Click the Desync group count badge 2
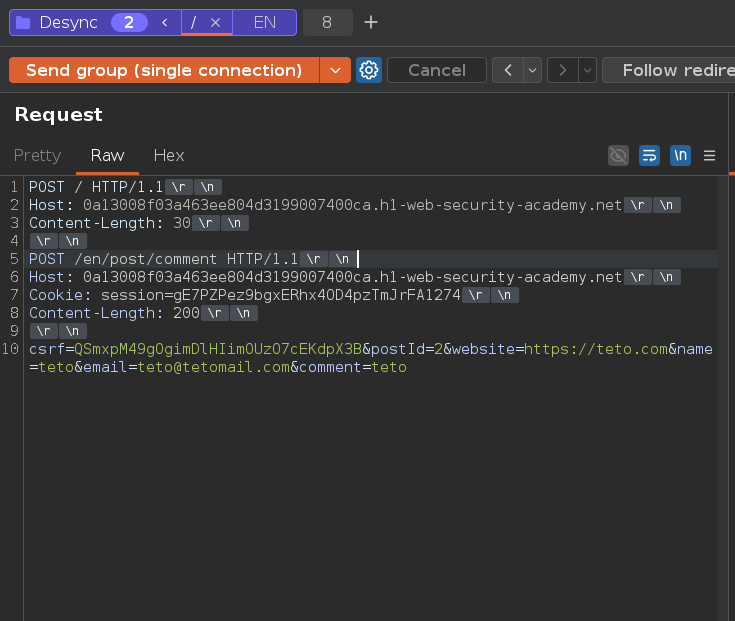735x621 pixels. [129, 22]
